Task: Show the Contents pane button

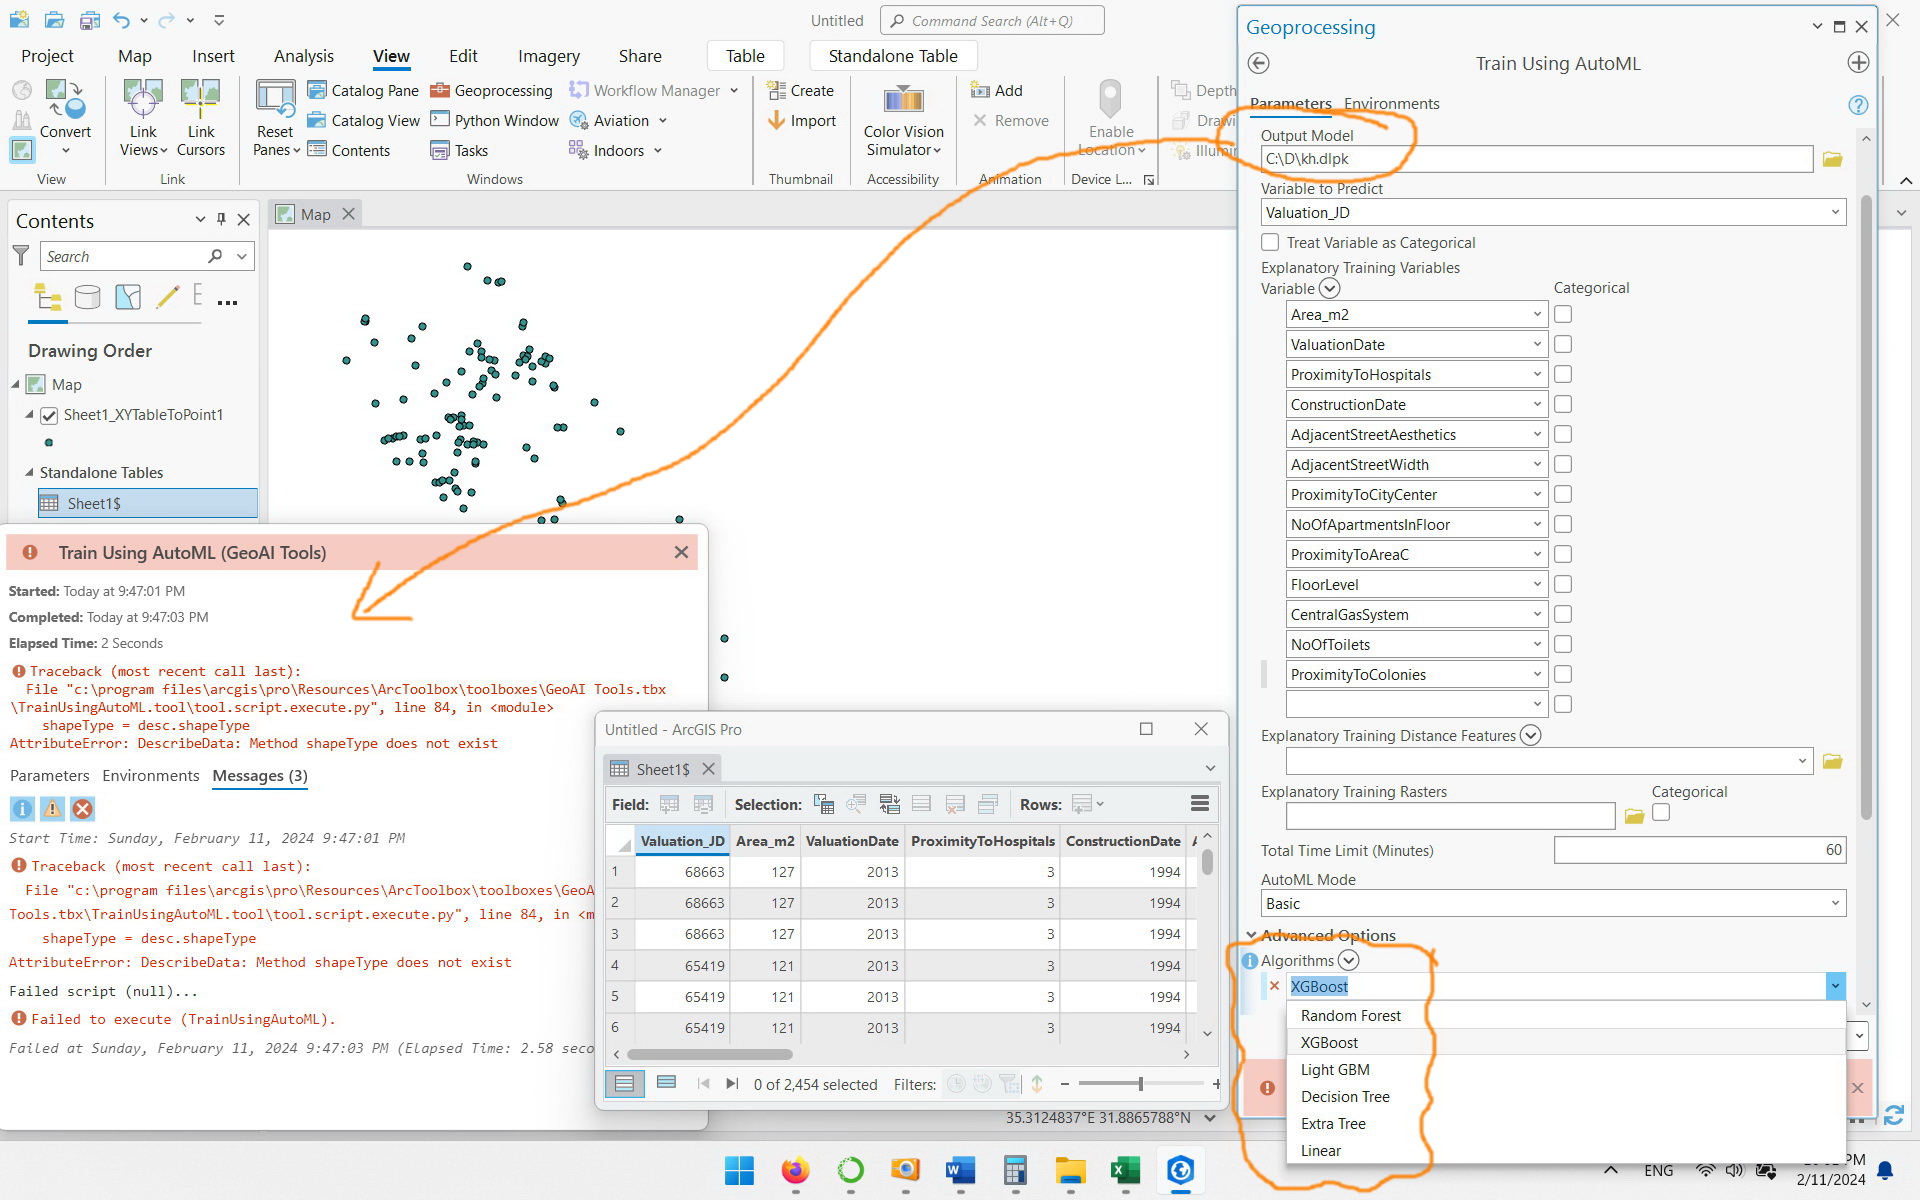Action: (x=348, y=150)
